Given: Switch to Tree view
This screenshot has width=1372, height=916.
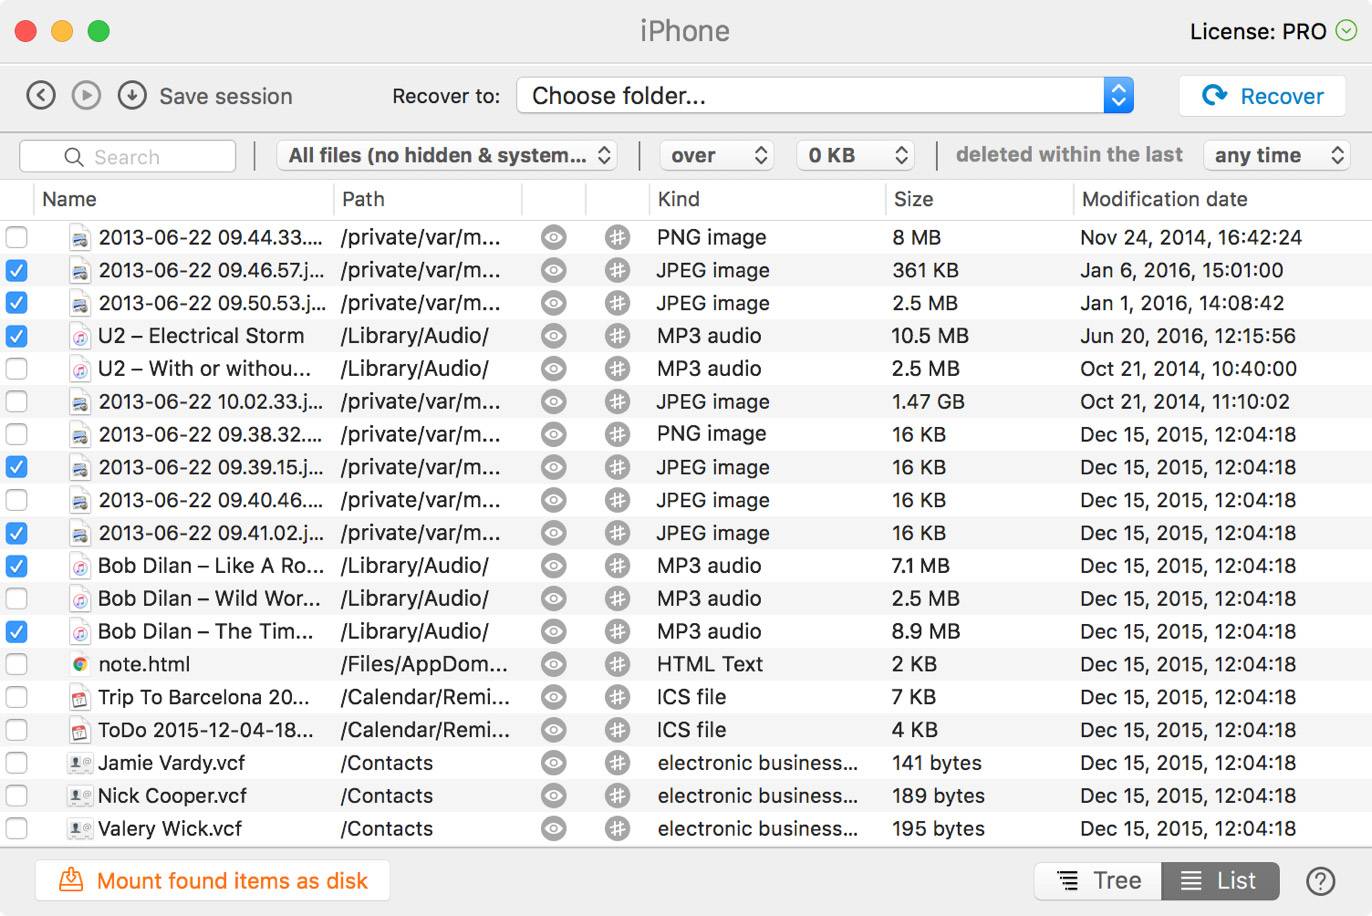Looking at the screenshot, I should click(1098, 881).
